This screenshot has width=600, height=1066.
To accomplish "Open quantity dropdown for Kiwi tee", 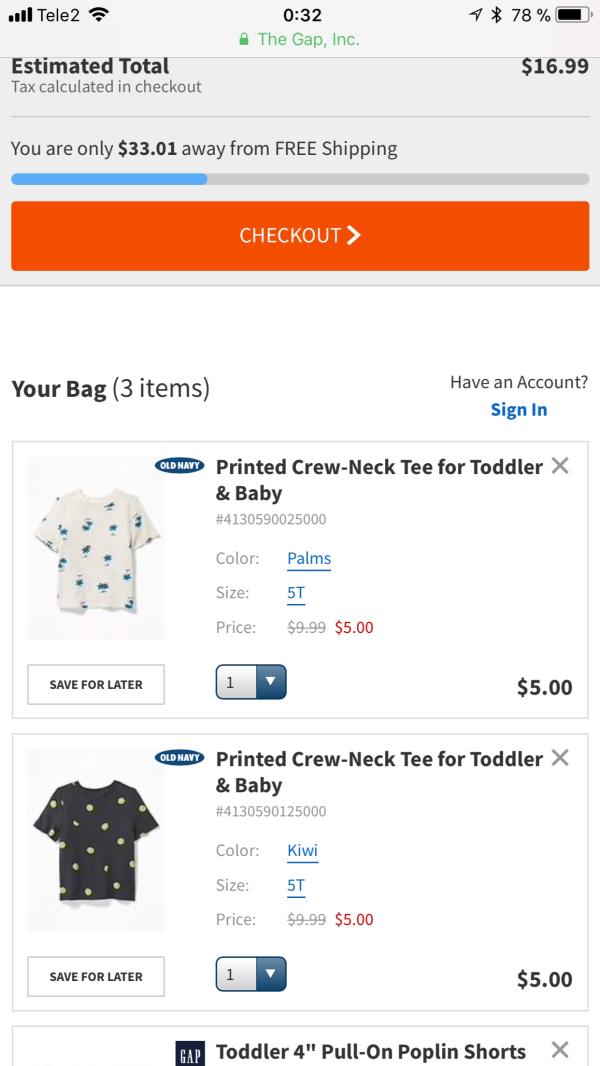I will tap(251, 974).
